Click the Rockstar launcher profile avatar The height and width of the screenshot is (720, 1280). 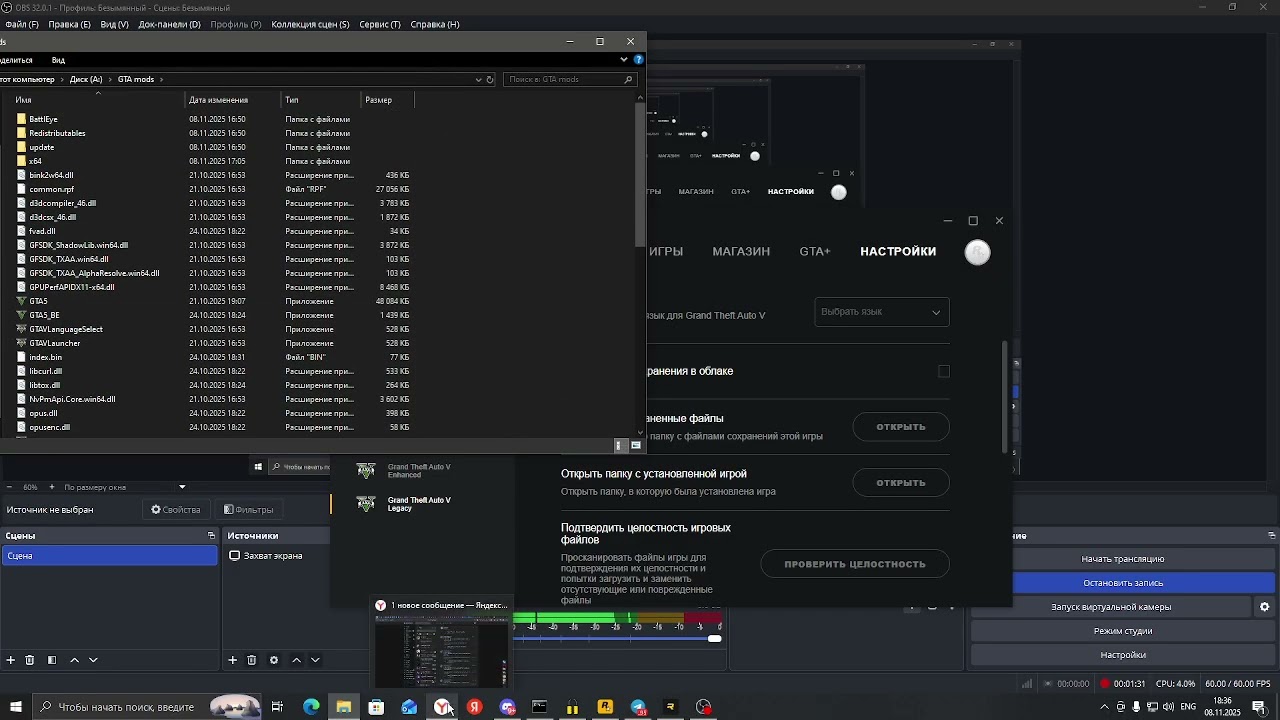tap(977, 252)
